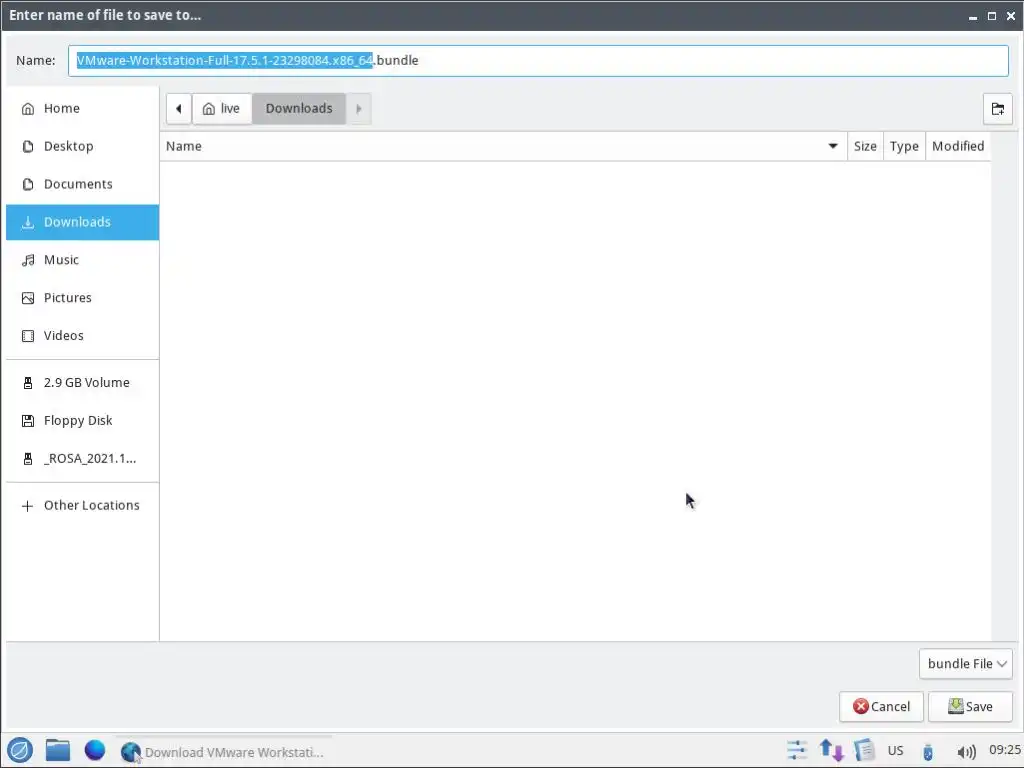This screenshot has height=768, width=1024.
Task: Click the Cancel button
Action: click(881, 707)
